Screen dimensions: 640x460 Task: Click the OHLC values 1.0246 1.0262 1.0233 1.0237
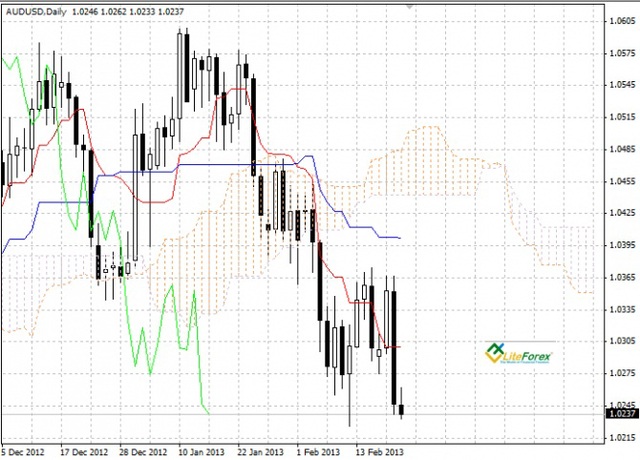coord(128,12)
